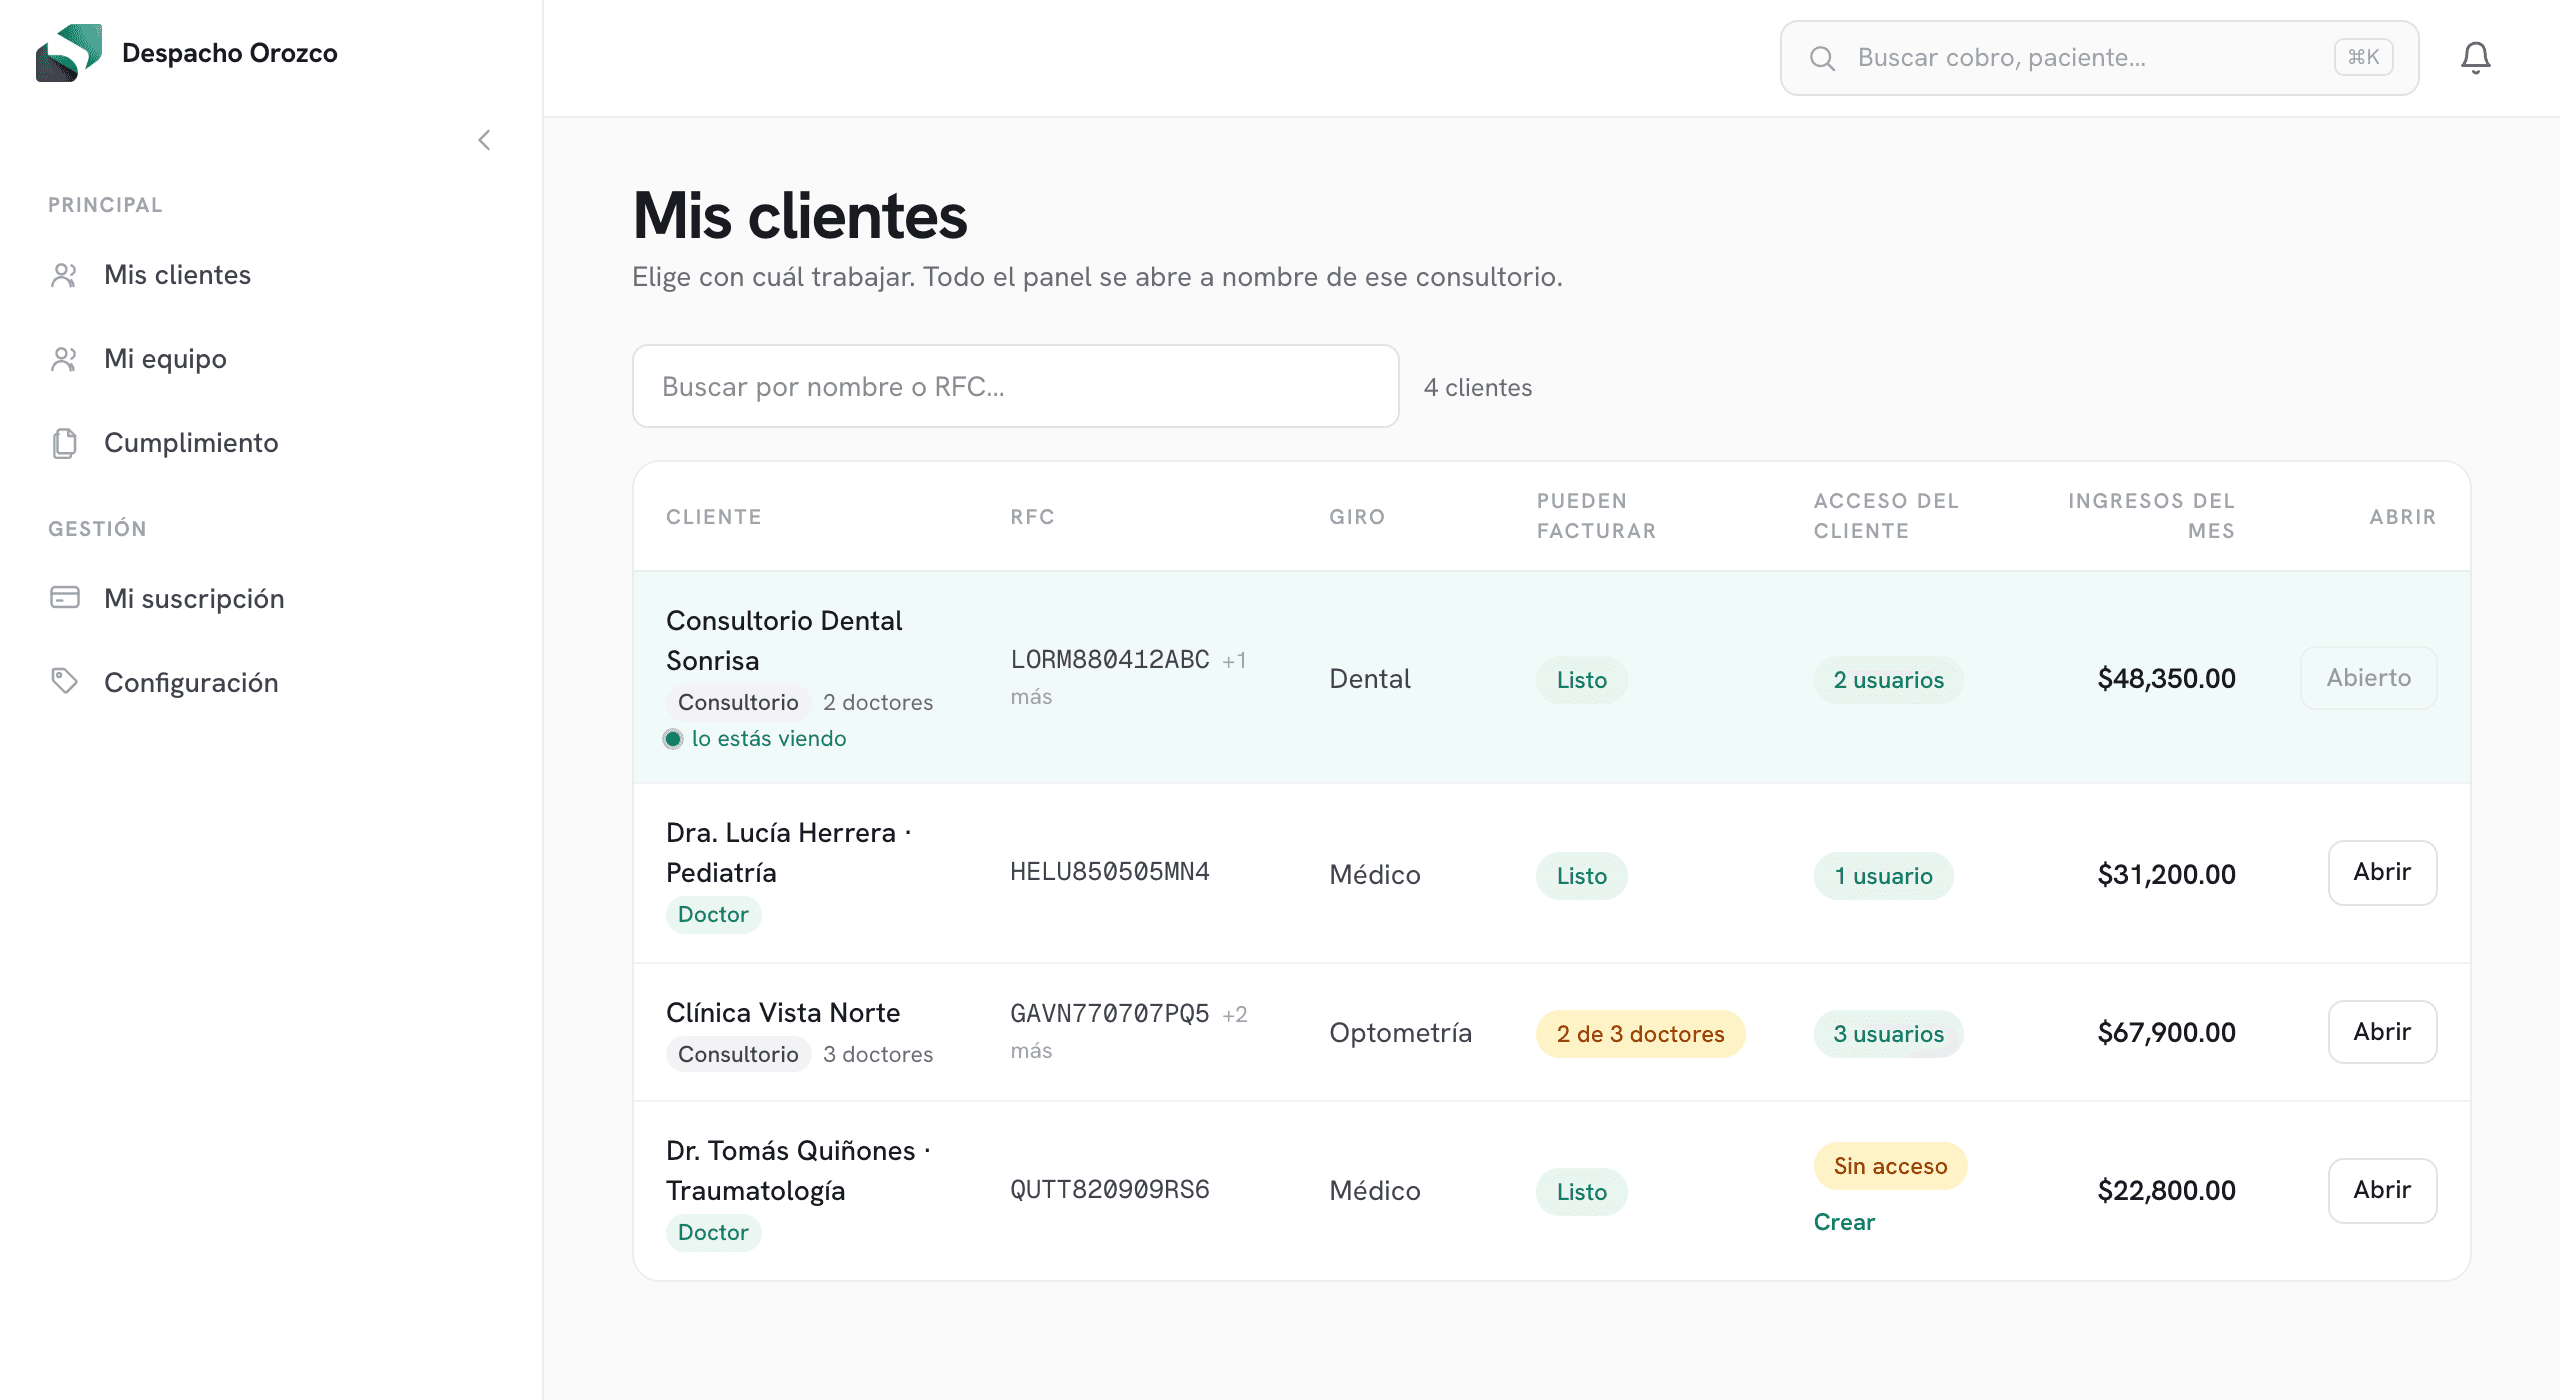The height and width of the screenshot is (1400, 2560).
Task: Select RFC QUTT820909RS6 cell
Action: pos(1110,1190)
